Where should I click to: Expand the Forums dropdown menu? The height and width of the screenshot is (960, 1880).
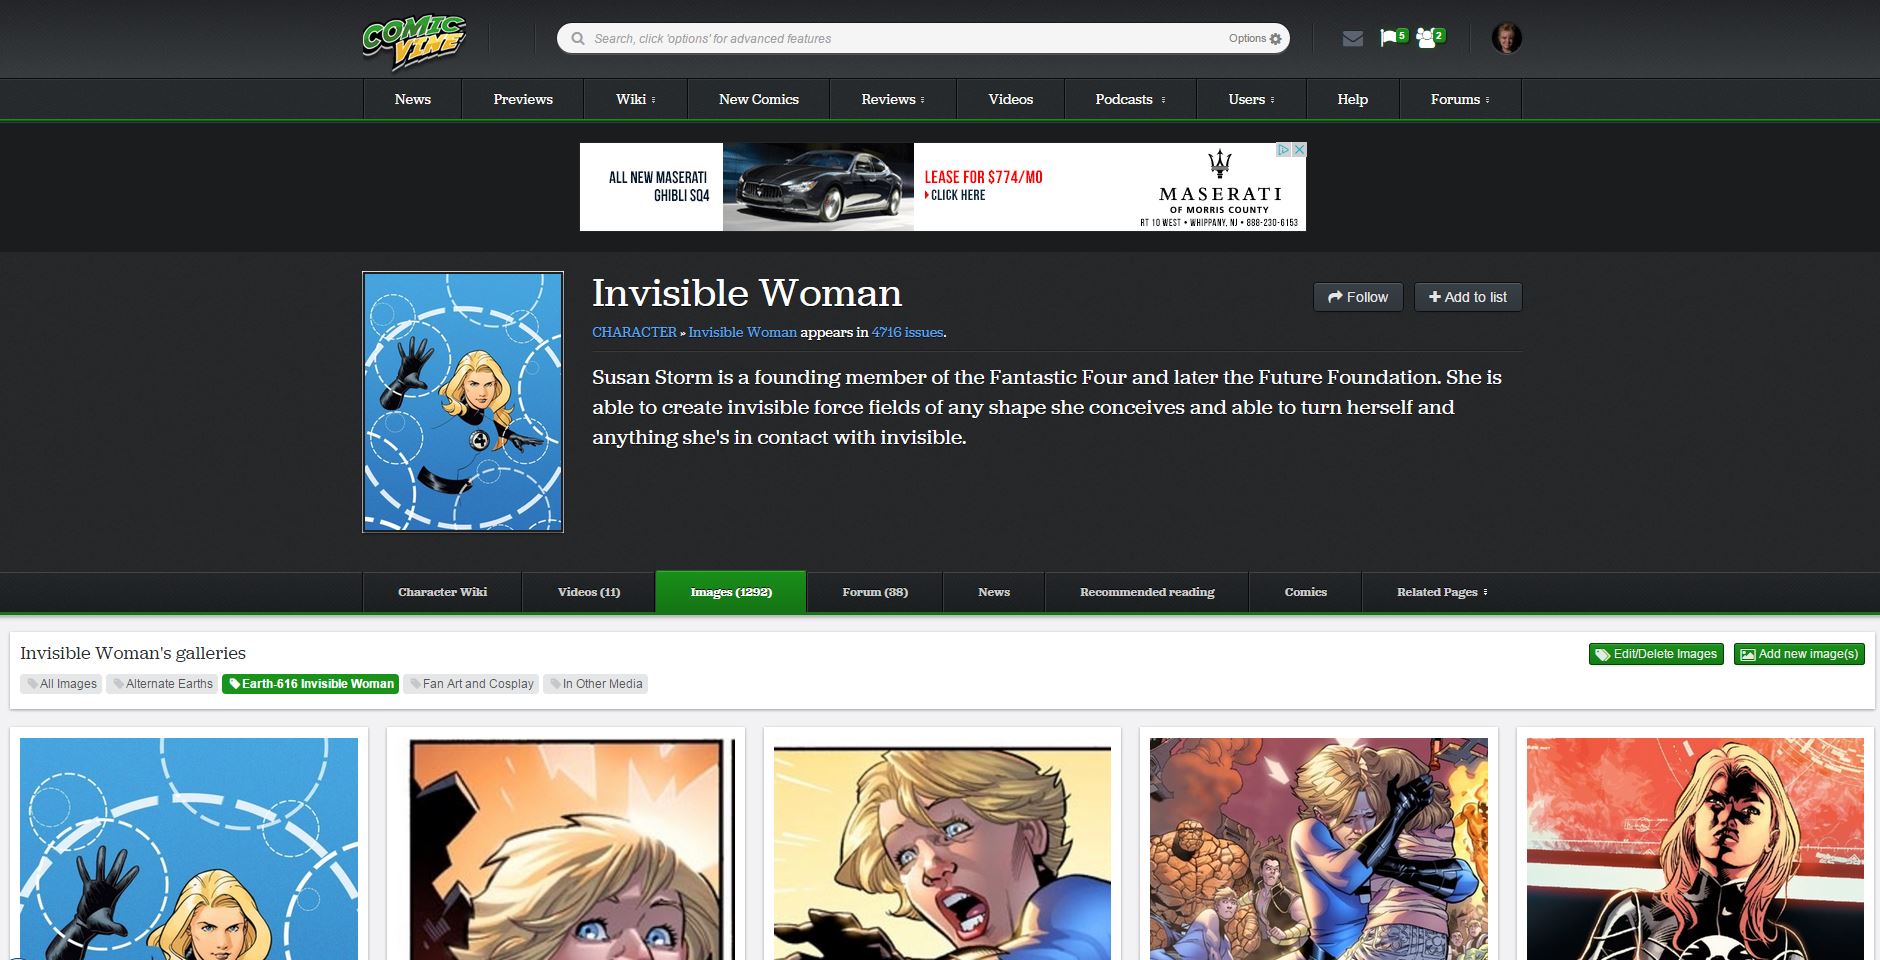1460,99
